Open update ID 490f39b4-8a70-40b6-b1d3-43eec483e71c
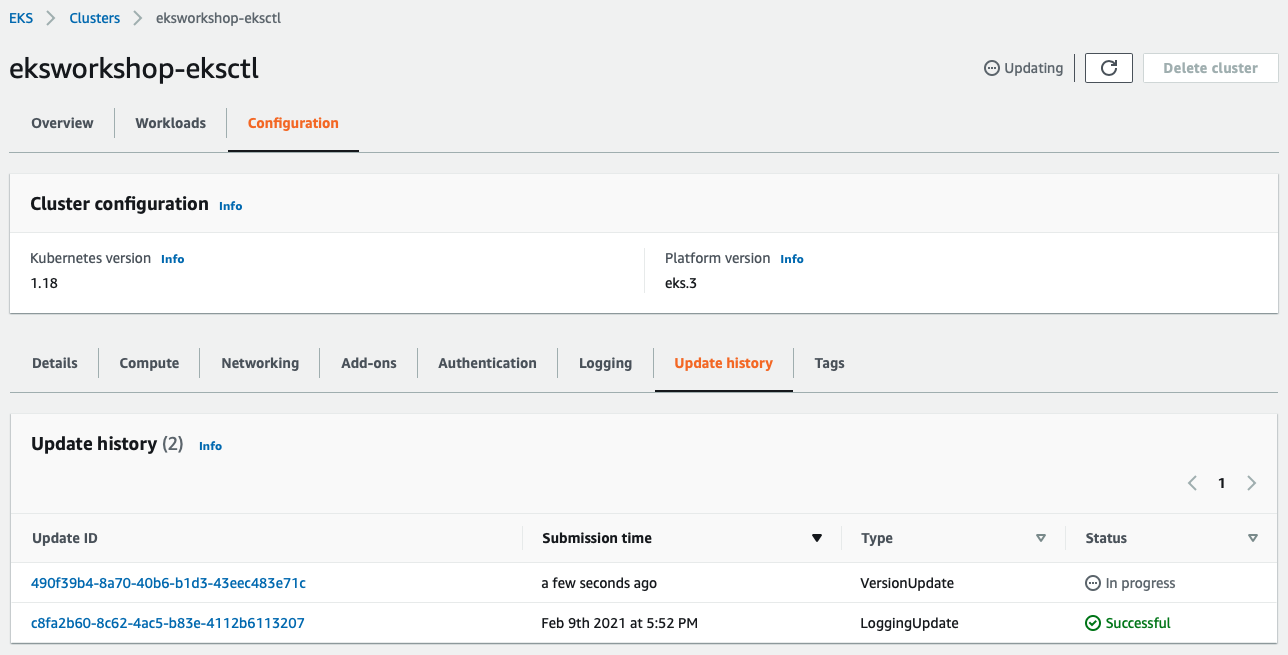 coord(169,583)
